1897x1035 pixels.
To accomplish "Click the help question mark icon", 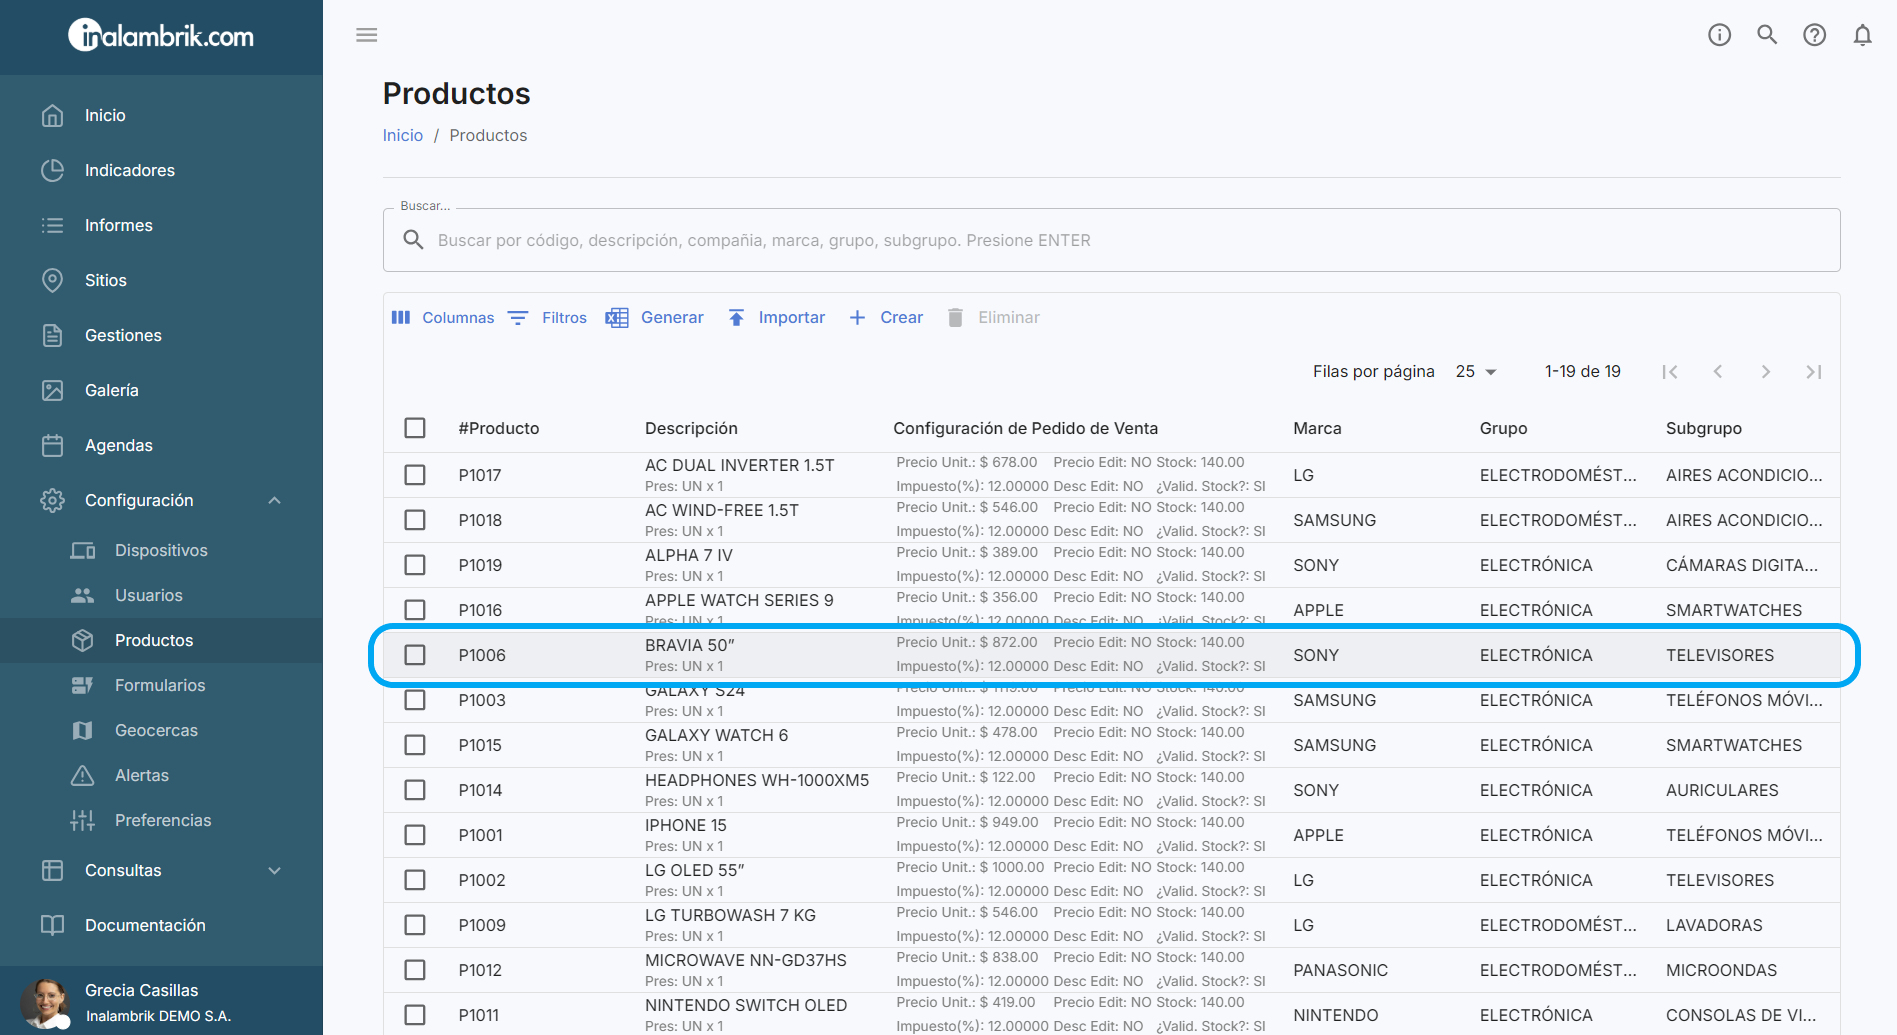I will point(1814,35).
